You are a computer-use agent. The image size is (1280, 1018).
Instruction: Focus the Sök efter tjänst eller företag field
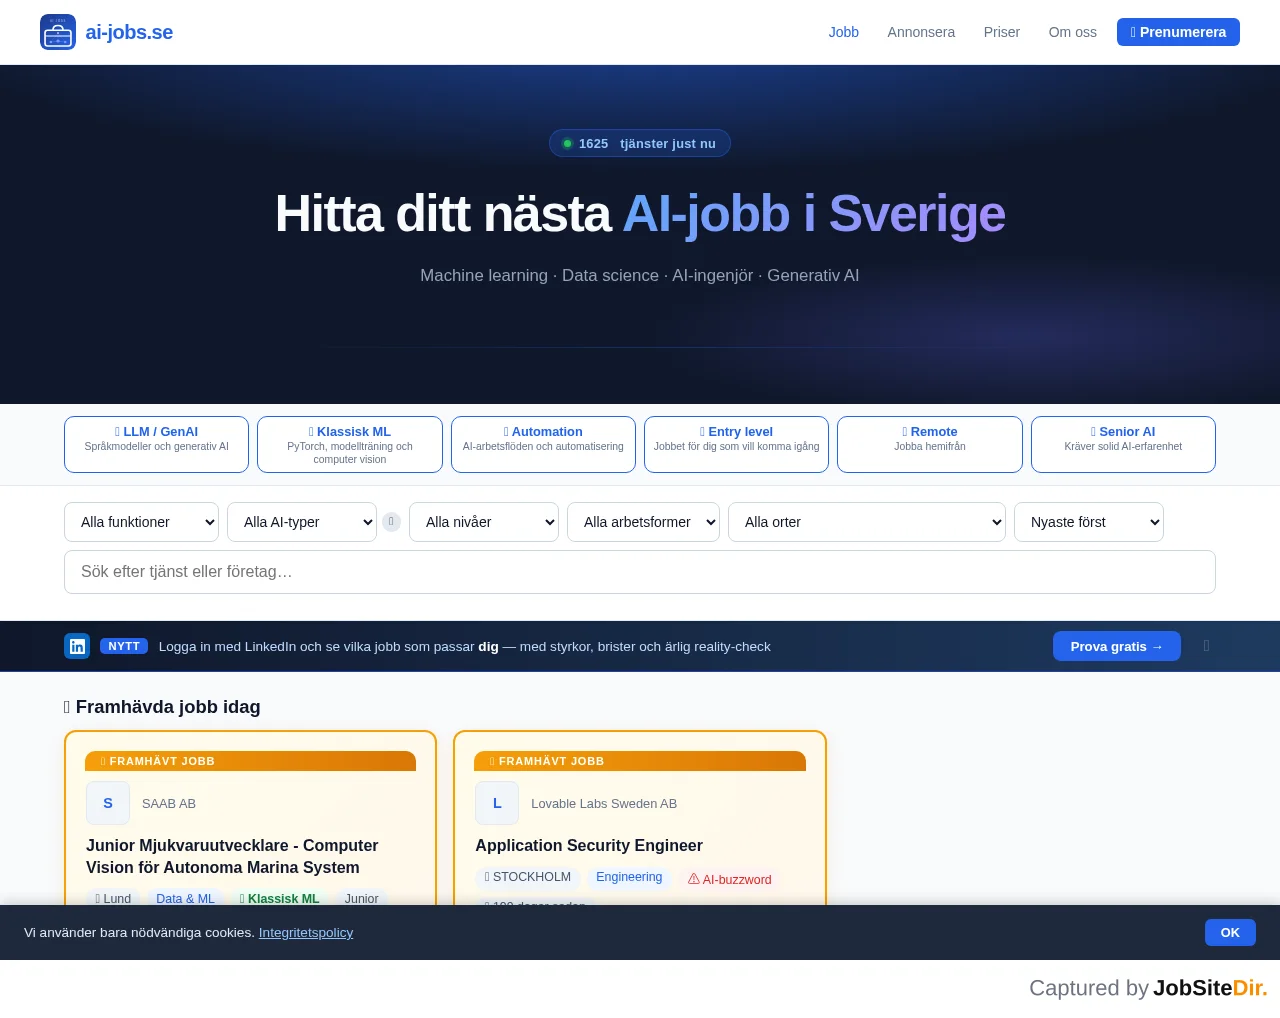click(640, 572)
